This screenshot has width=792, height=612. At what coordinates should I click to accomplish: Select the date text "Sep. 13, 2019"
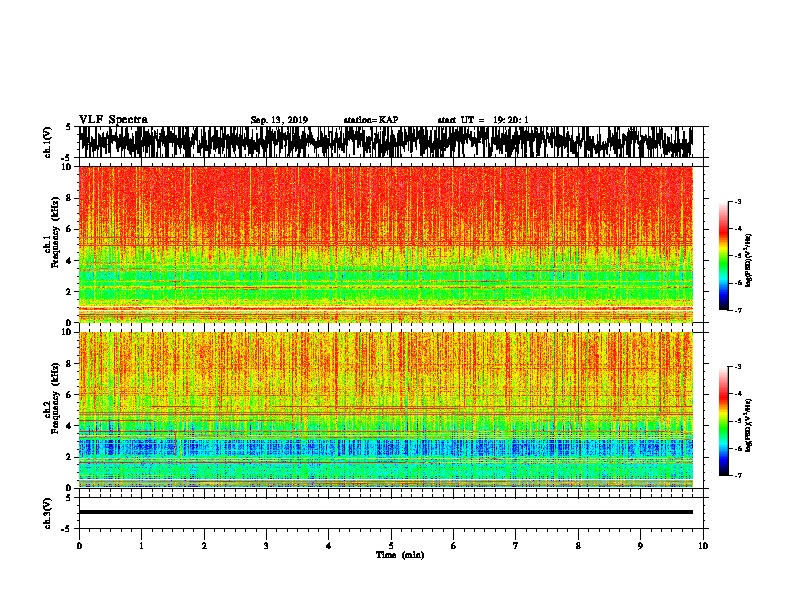click(279, 120)
